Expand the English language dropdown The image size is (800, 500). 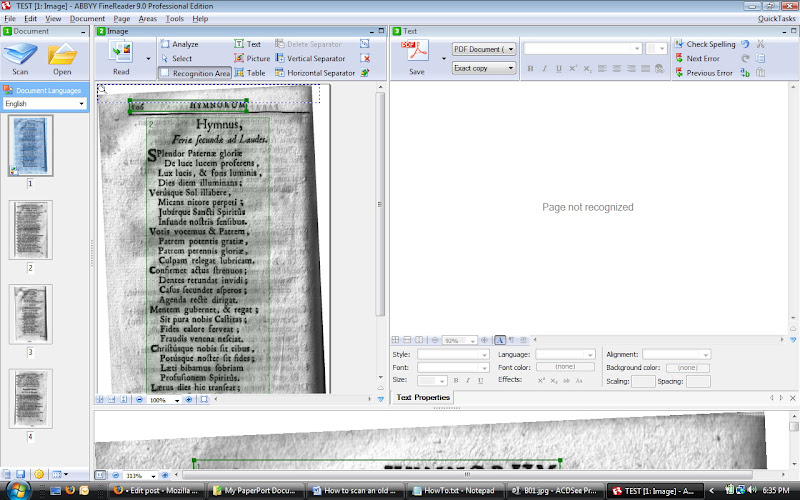pos(81,104)
